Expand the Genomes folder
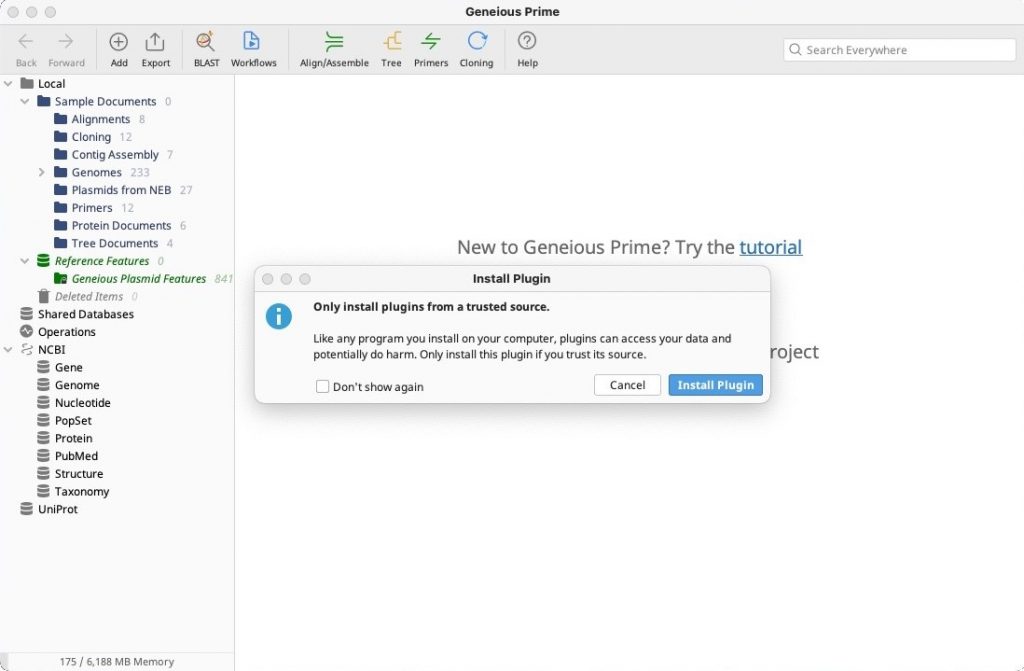The image size is (1024, 671). coord(42,172)
